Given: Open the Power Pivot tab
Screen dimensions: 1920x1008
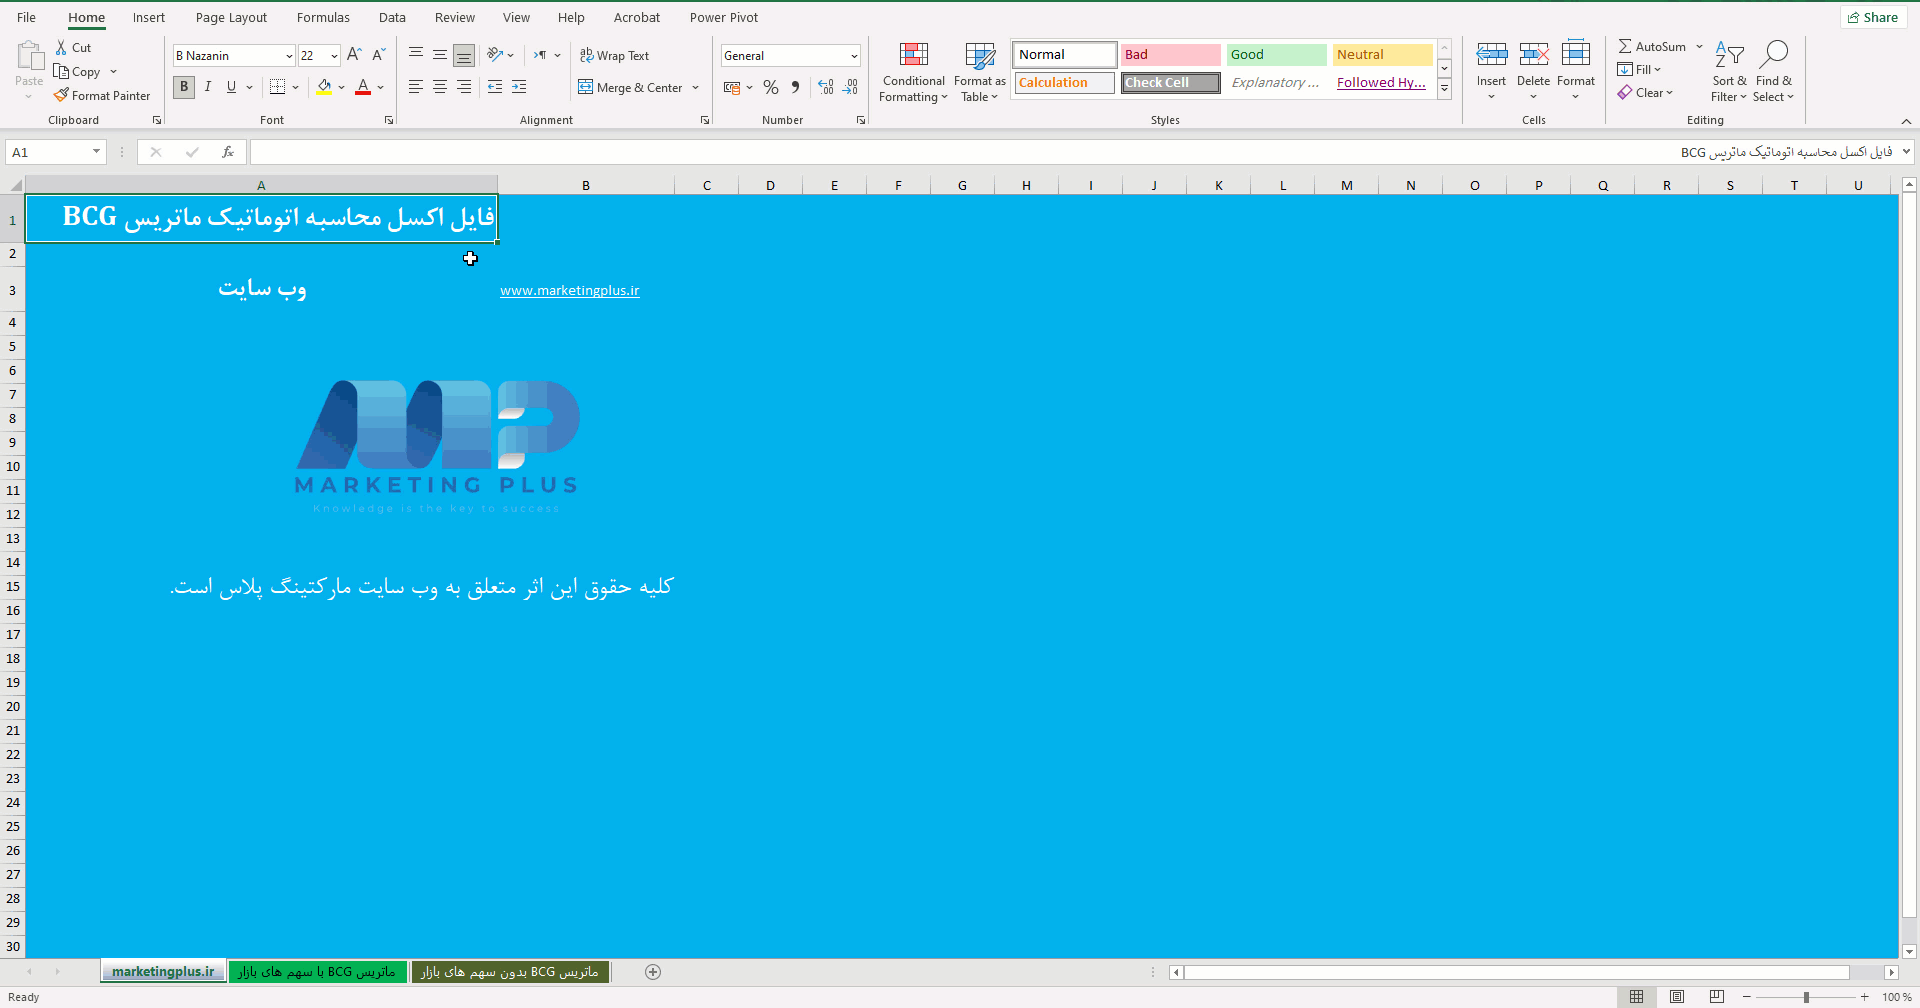Looking at the screenshot, I should point(724,17).
